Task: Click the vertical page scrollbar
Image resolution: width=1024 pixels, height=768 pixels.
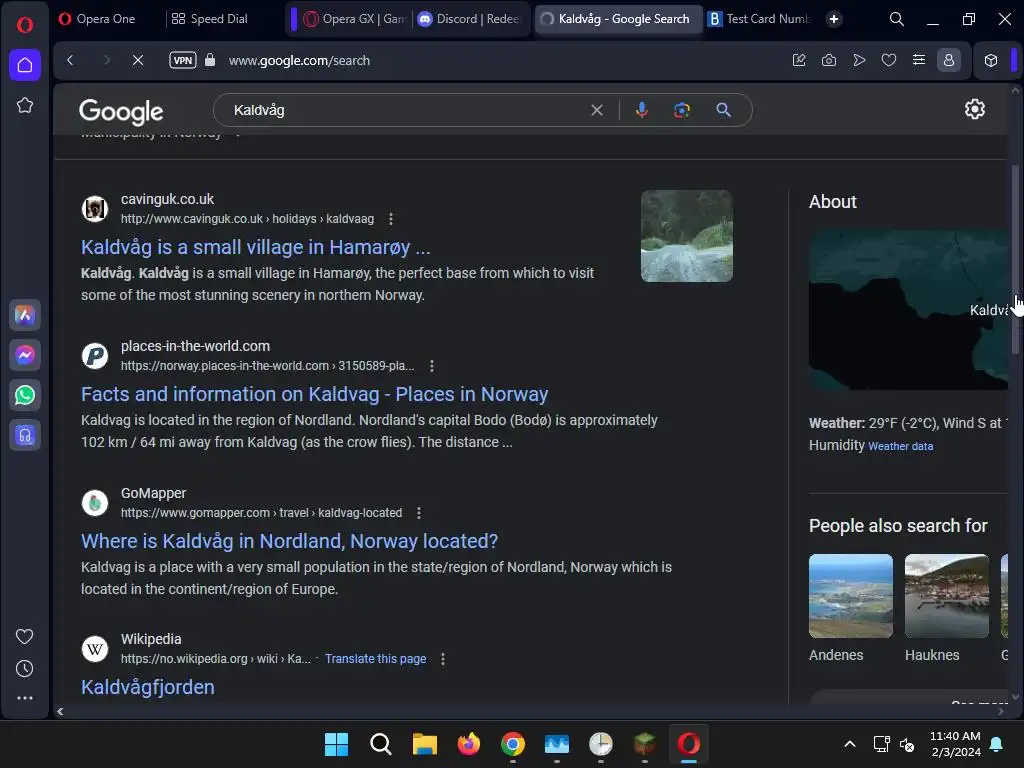Action: click(1015, 259)
